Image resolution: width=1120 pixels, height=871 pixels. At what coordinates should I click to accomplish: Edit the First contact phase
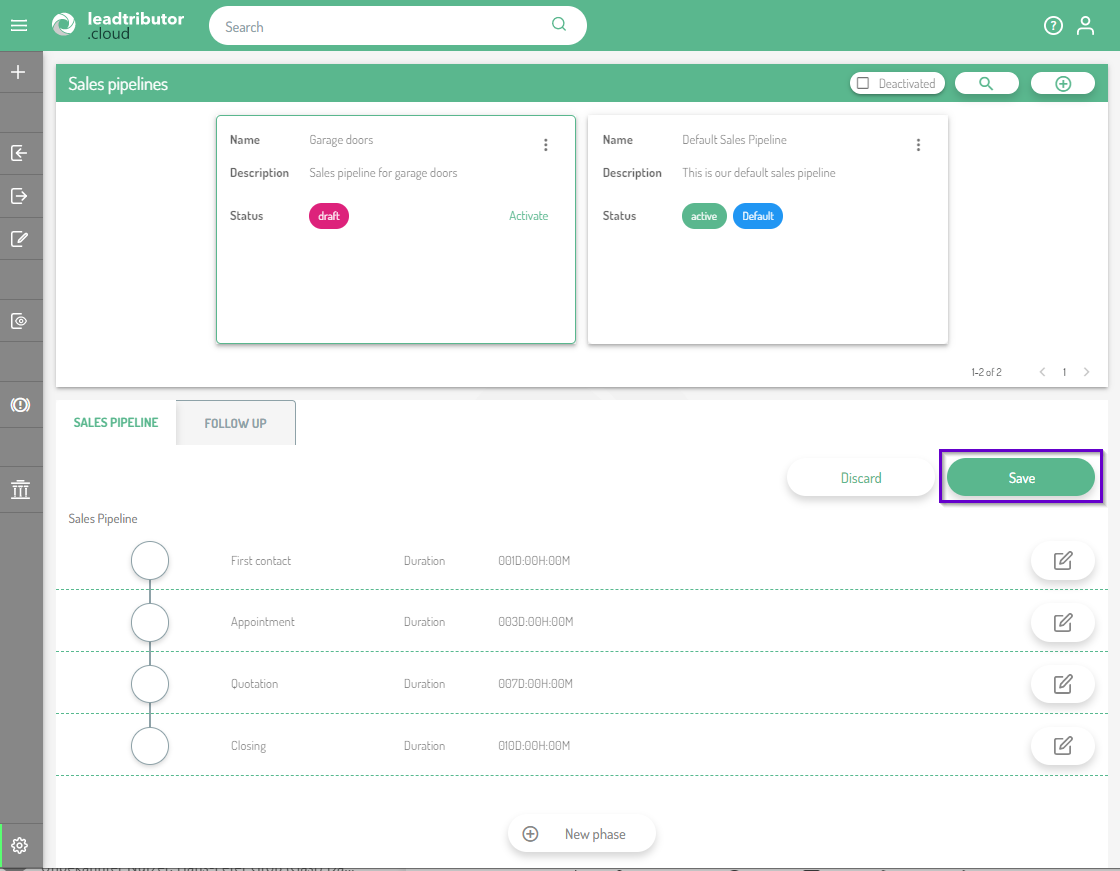1062,561
